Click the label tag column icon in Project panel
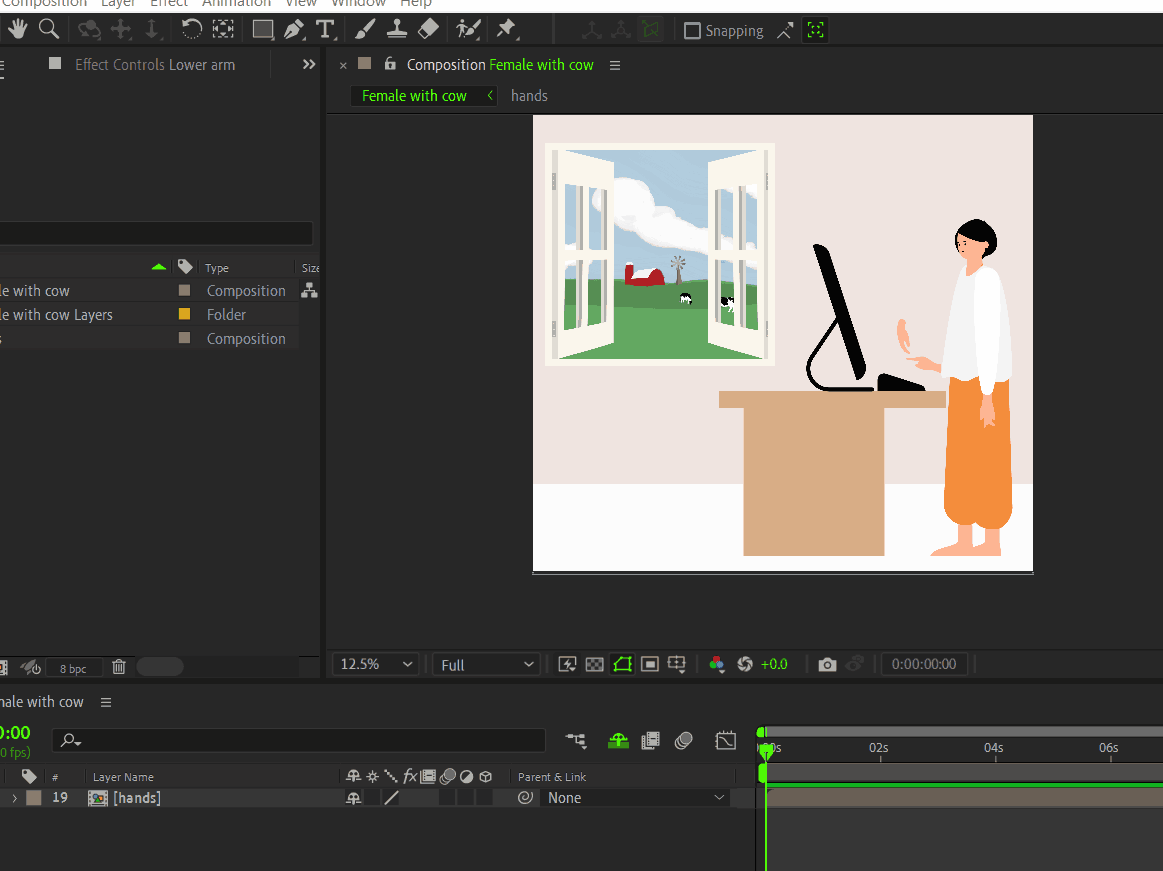 tap(185, 267)
